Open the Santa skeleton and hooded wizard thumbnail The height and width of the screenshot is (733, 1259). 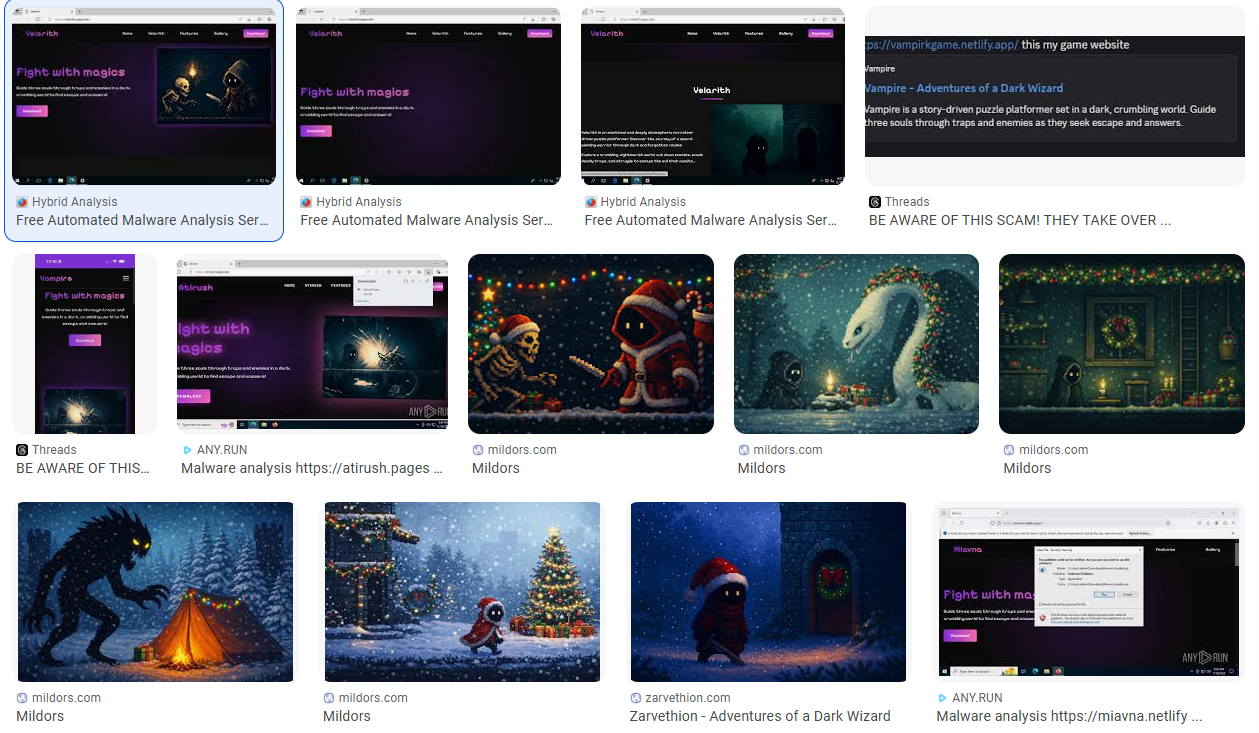590,343
